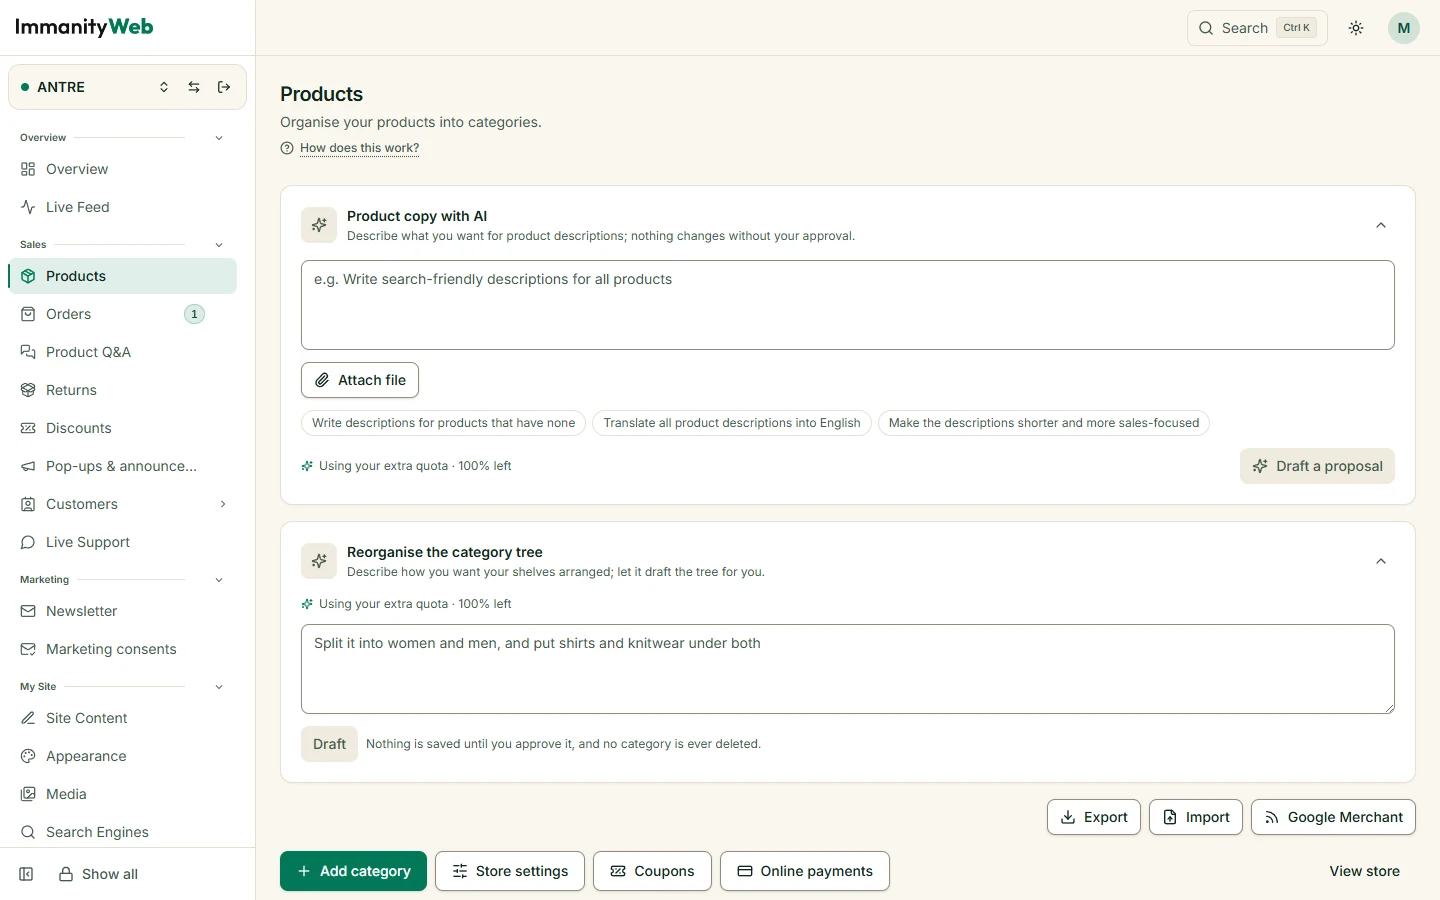Open Appearance in the sidebar
This screenshot has height=900, width=1440.
pyautogui.click(x=122, y=756)
